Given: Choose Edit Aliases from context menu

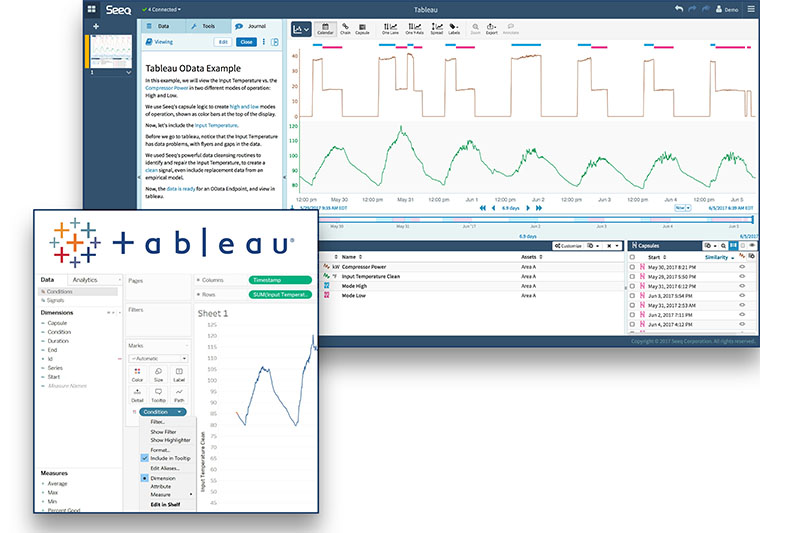Looking at the screenshot, I should click(165, 468).
